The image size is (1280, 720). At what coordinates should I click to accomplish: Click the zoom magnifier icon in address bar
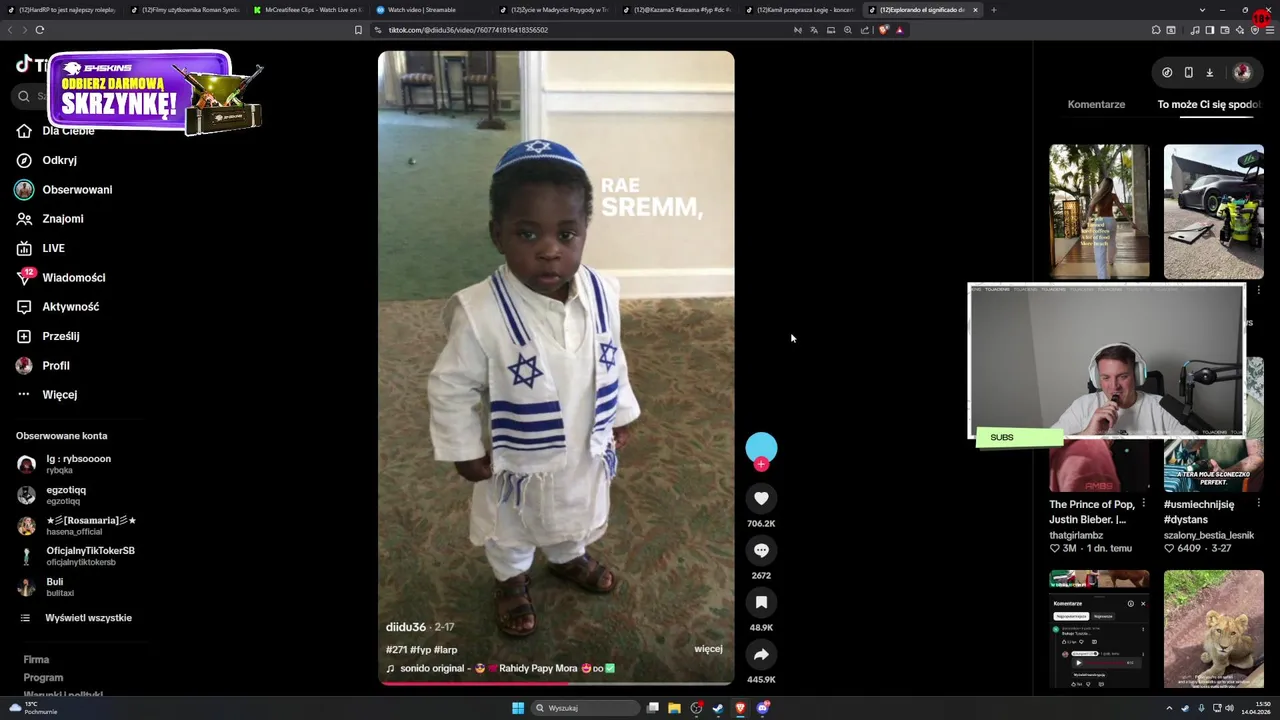[x=848, y=30]
